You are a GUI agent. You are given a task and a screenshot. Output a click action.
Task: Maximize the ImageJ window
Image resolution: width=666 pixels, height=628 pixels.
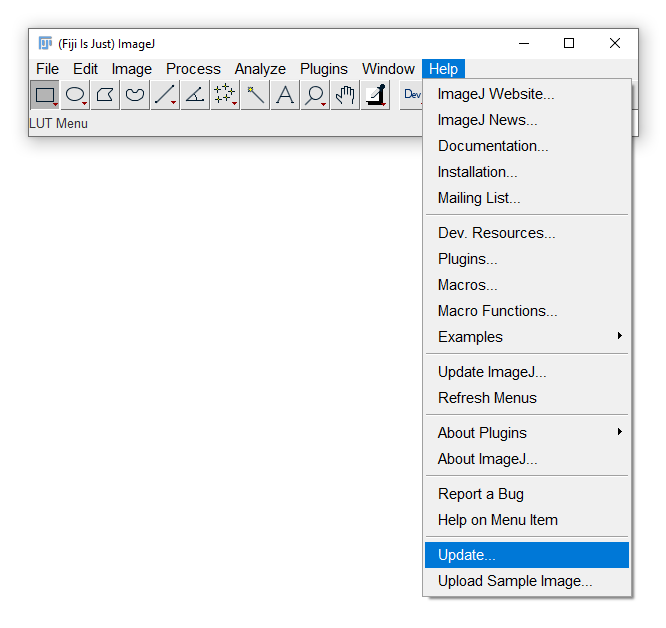(569, 43)
